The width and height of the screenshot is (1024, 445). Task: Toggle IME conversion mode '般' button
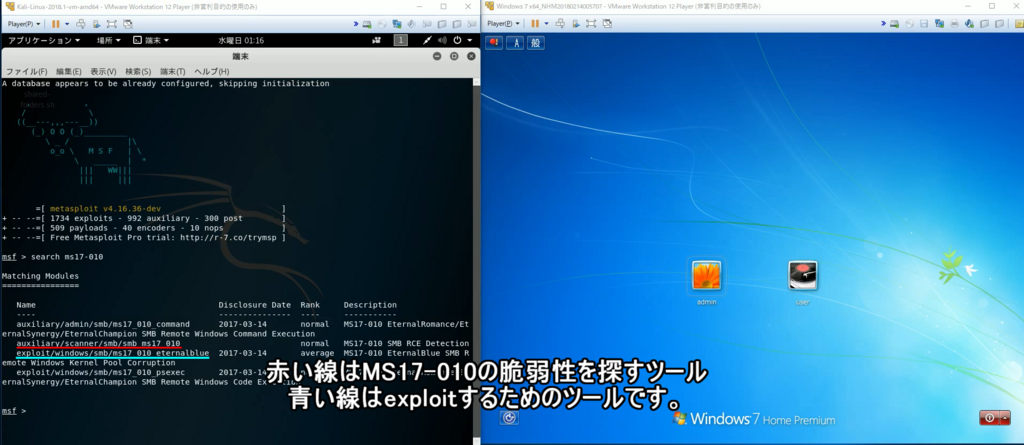[536, 43]
